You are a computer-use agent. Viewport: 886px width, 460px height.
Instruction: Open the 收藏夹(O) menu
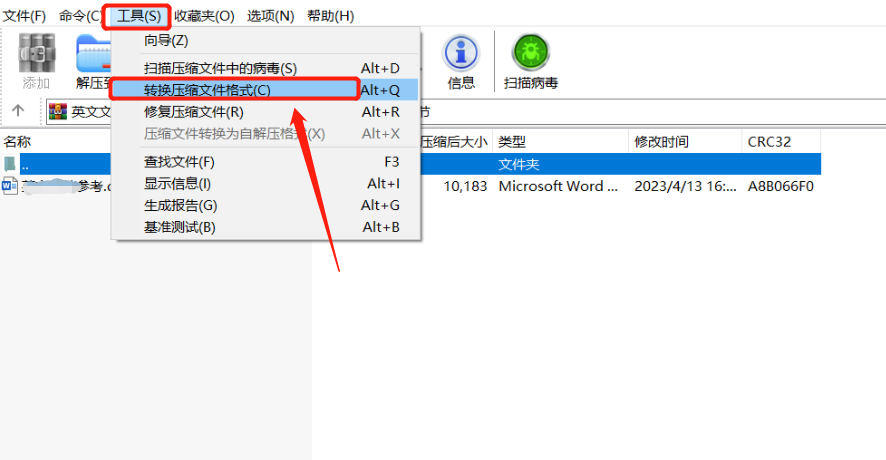point(204,16)
